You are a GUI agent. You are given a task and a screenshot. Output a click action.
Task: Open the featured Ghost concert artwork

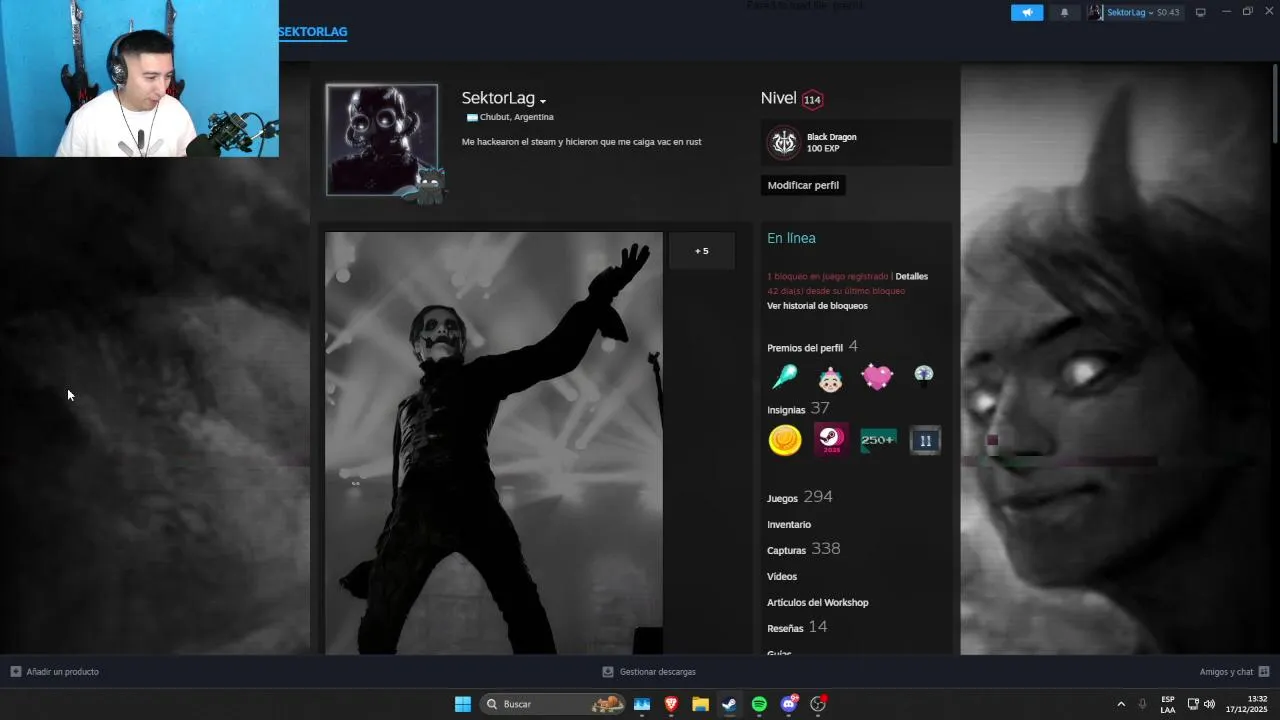click(494, 443)
